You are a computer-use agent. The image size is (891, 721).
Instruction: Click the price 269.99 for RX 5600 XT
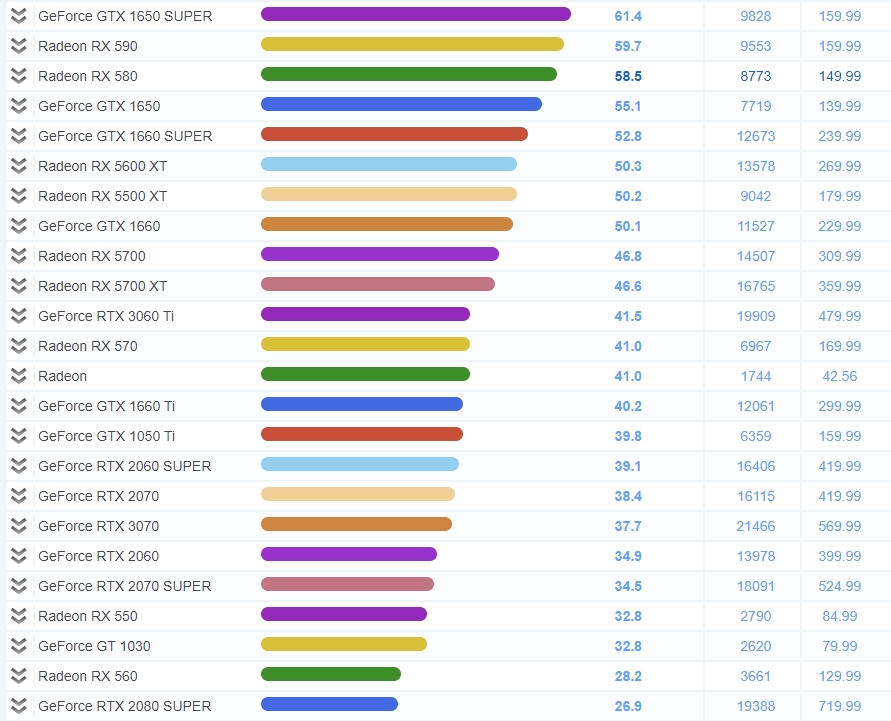[x=840, y=166]
